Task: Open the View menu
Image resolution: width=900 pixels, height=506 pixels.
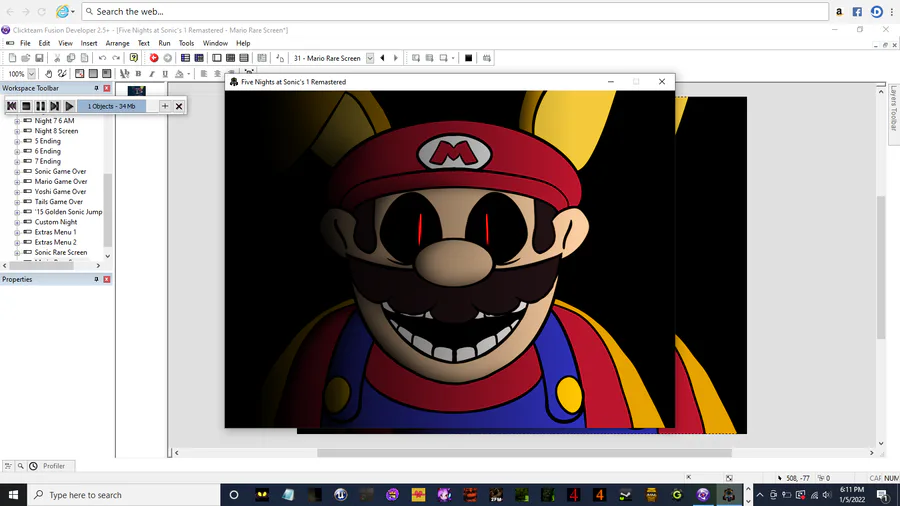Action: click(65, 43)
